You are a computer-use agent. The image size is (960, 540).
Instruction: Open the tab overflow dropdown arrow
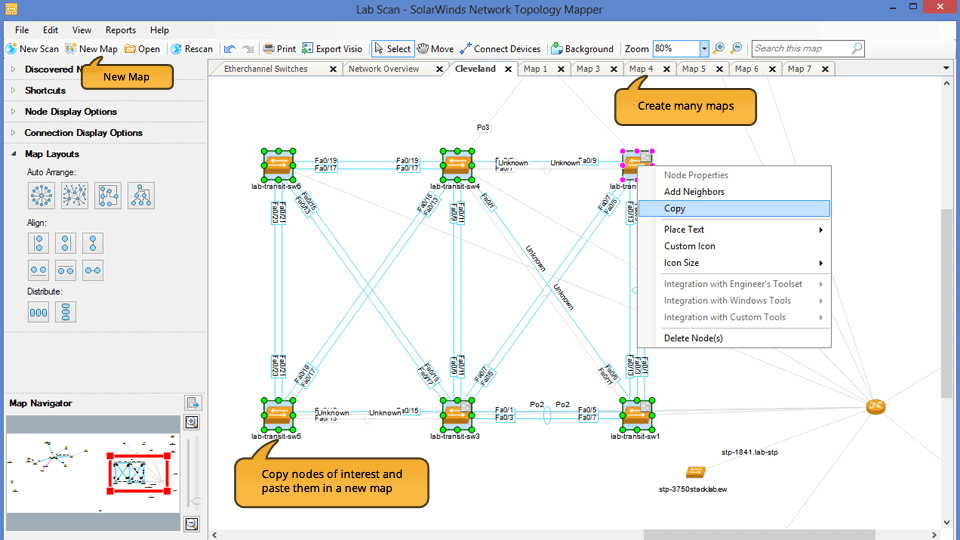946,69
